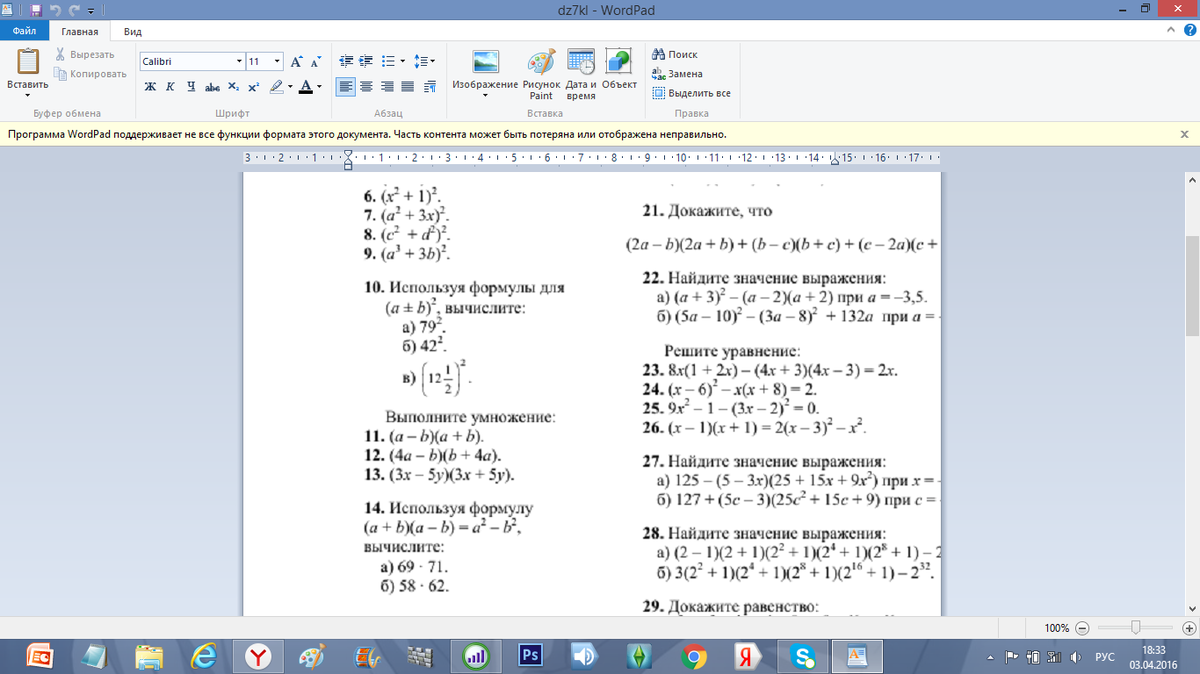Viewport: 1200px width, 674px height.
Task: Open the Файл menu
Action: 24,32
